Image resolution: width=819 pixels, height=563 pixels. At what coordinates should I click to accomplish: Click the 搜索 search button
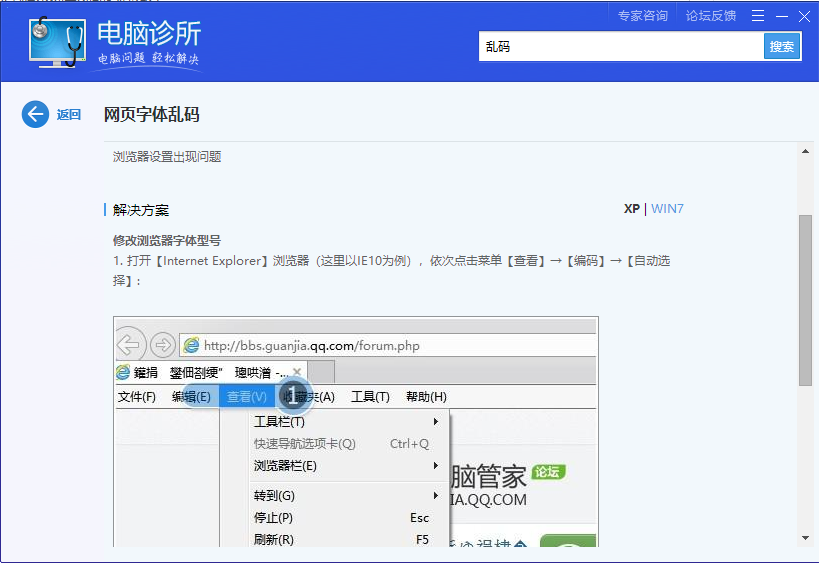782,46
